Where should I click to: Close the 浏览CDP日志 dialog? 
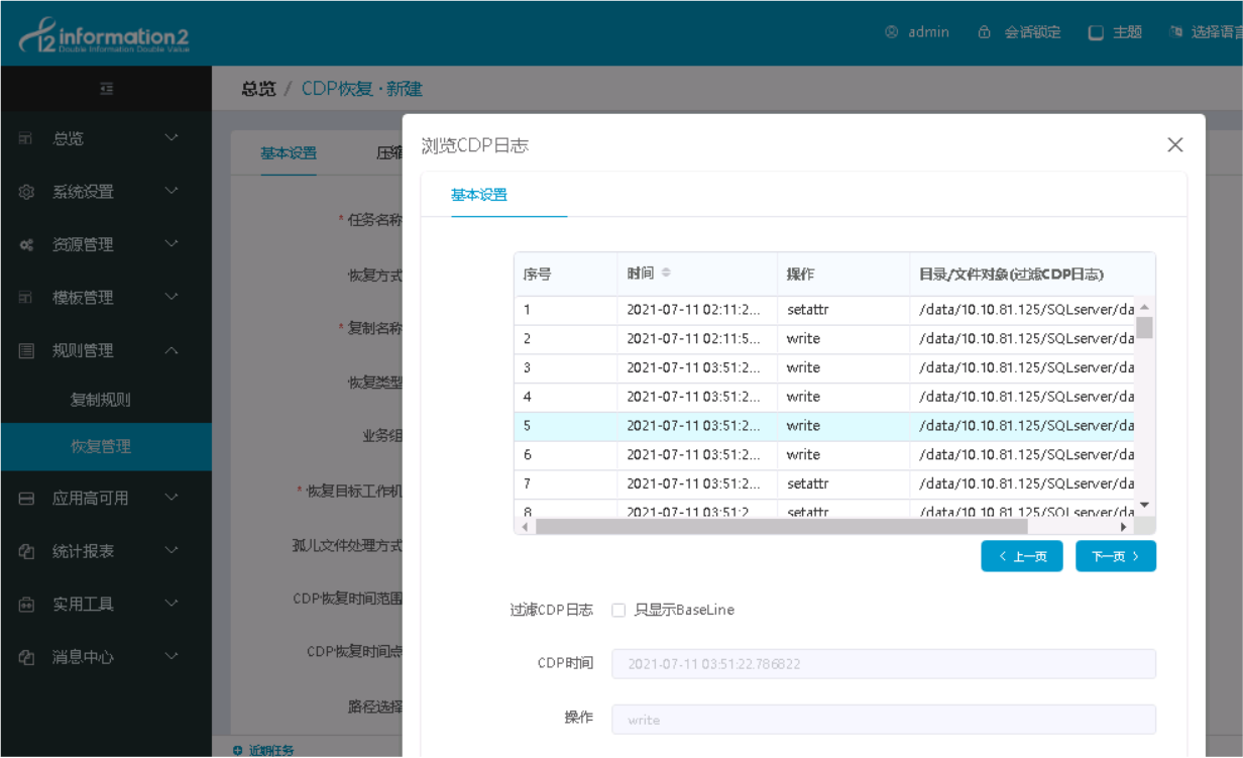pyautogui.click(x=1175, y=145)
